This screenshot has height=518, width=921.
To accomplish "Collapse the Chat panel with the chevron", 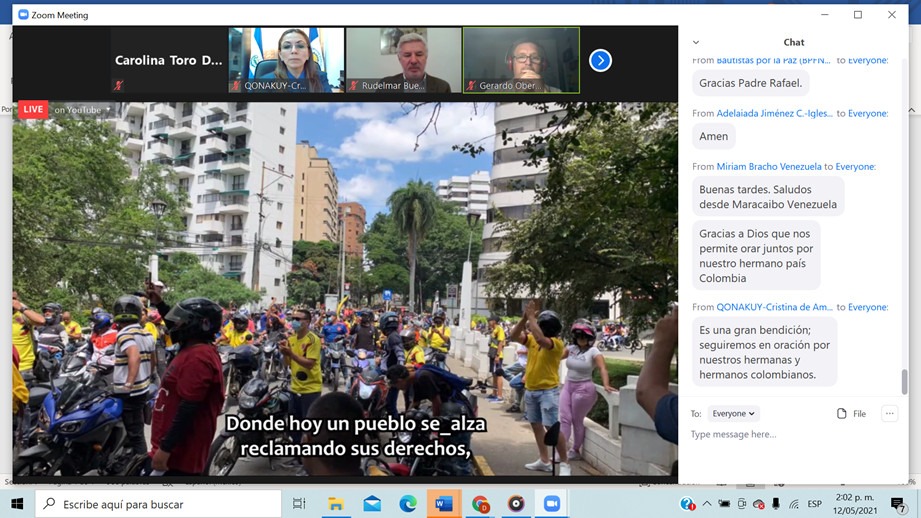I will point(696,42).
